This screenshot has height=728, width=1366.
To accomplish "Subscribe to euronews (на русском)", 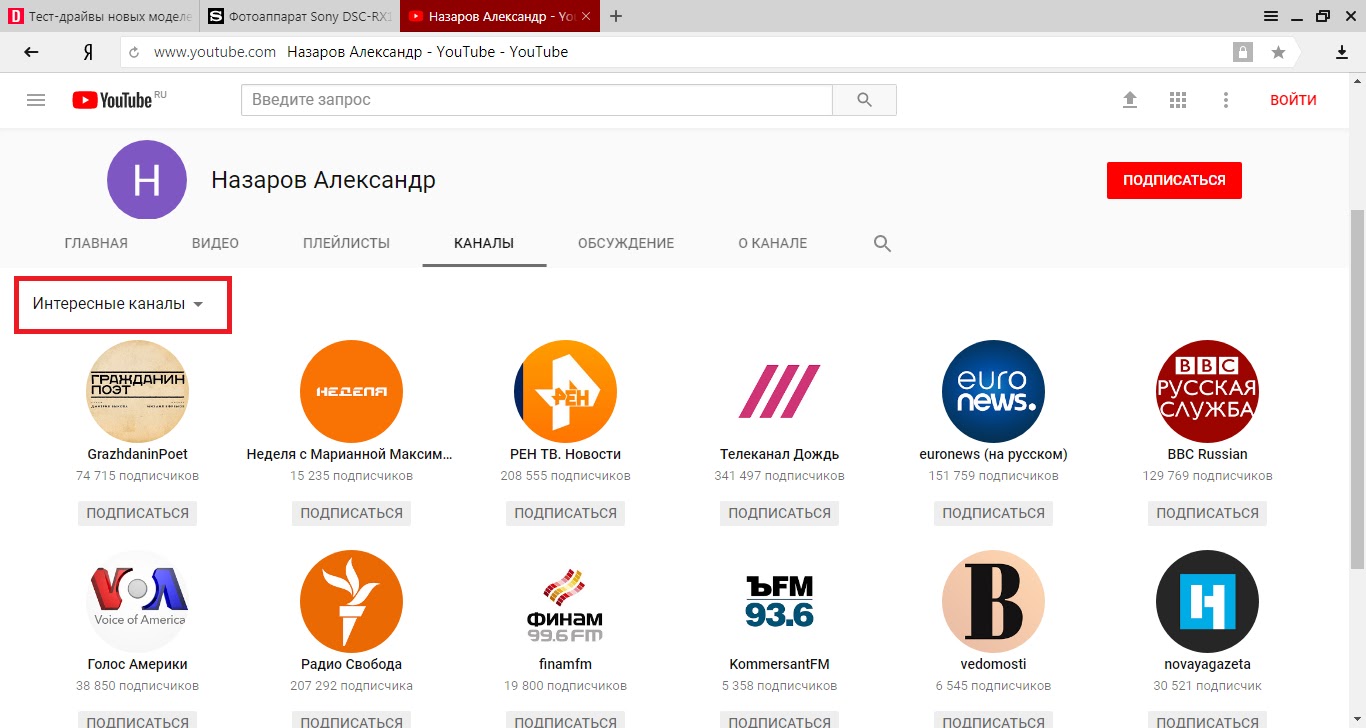I will coord(993,513).
